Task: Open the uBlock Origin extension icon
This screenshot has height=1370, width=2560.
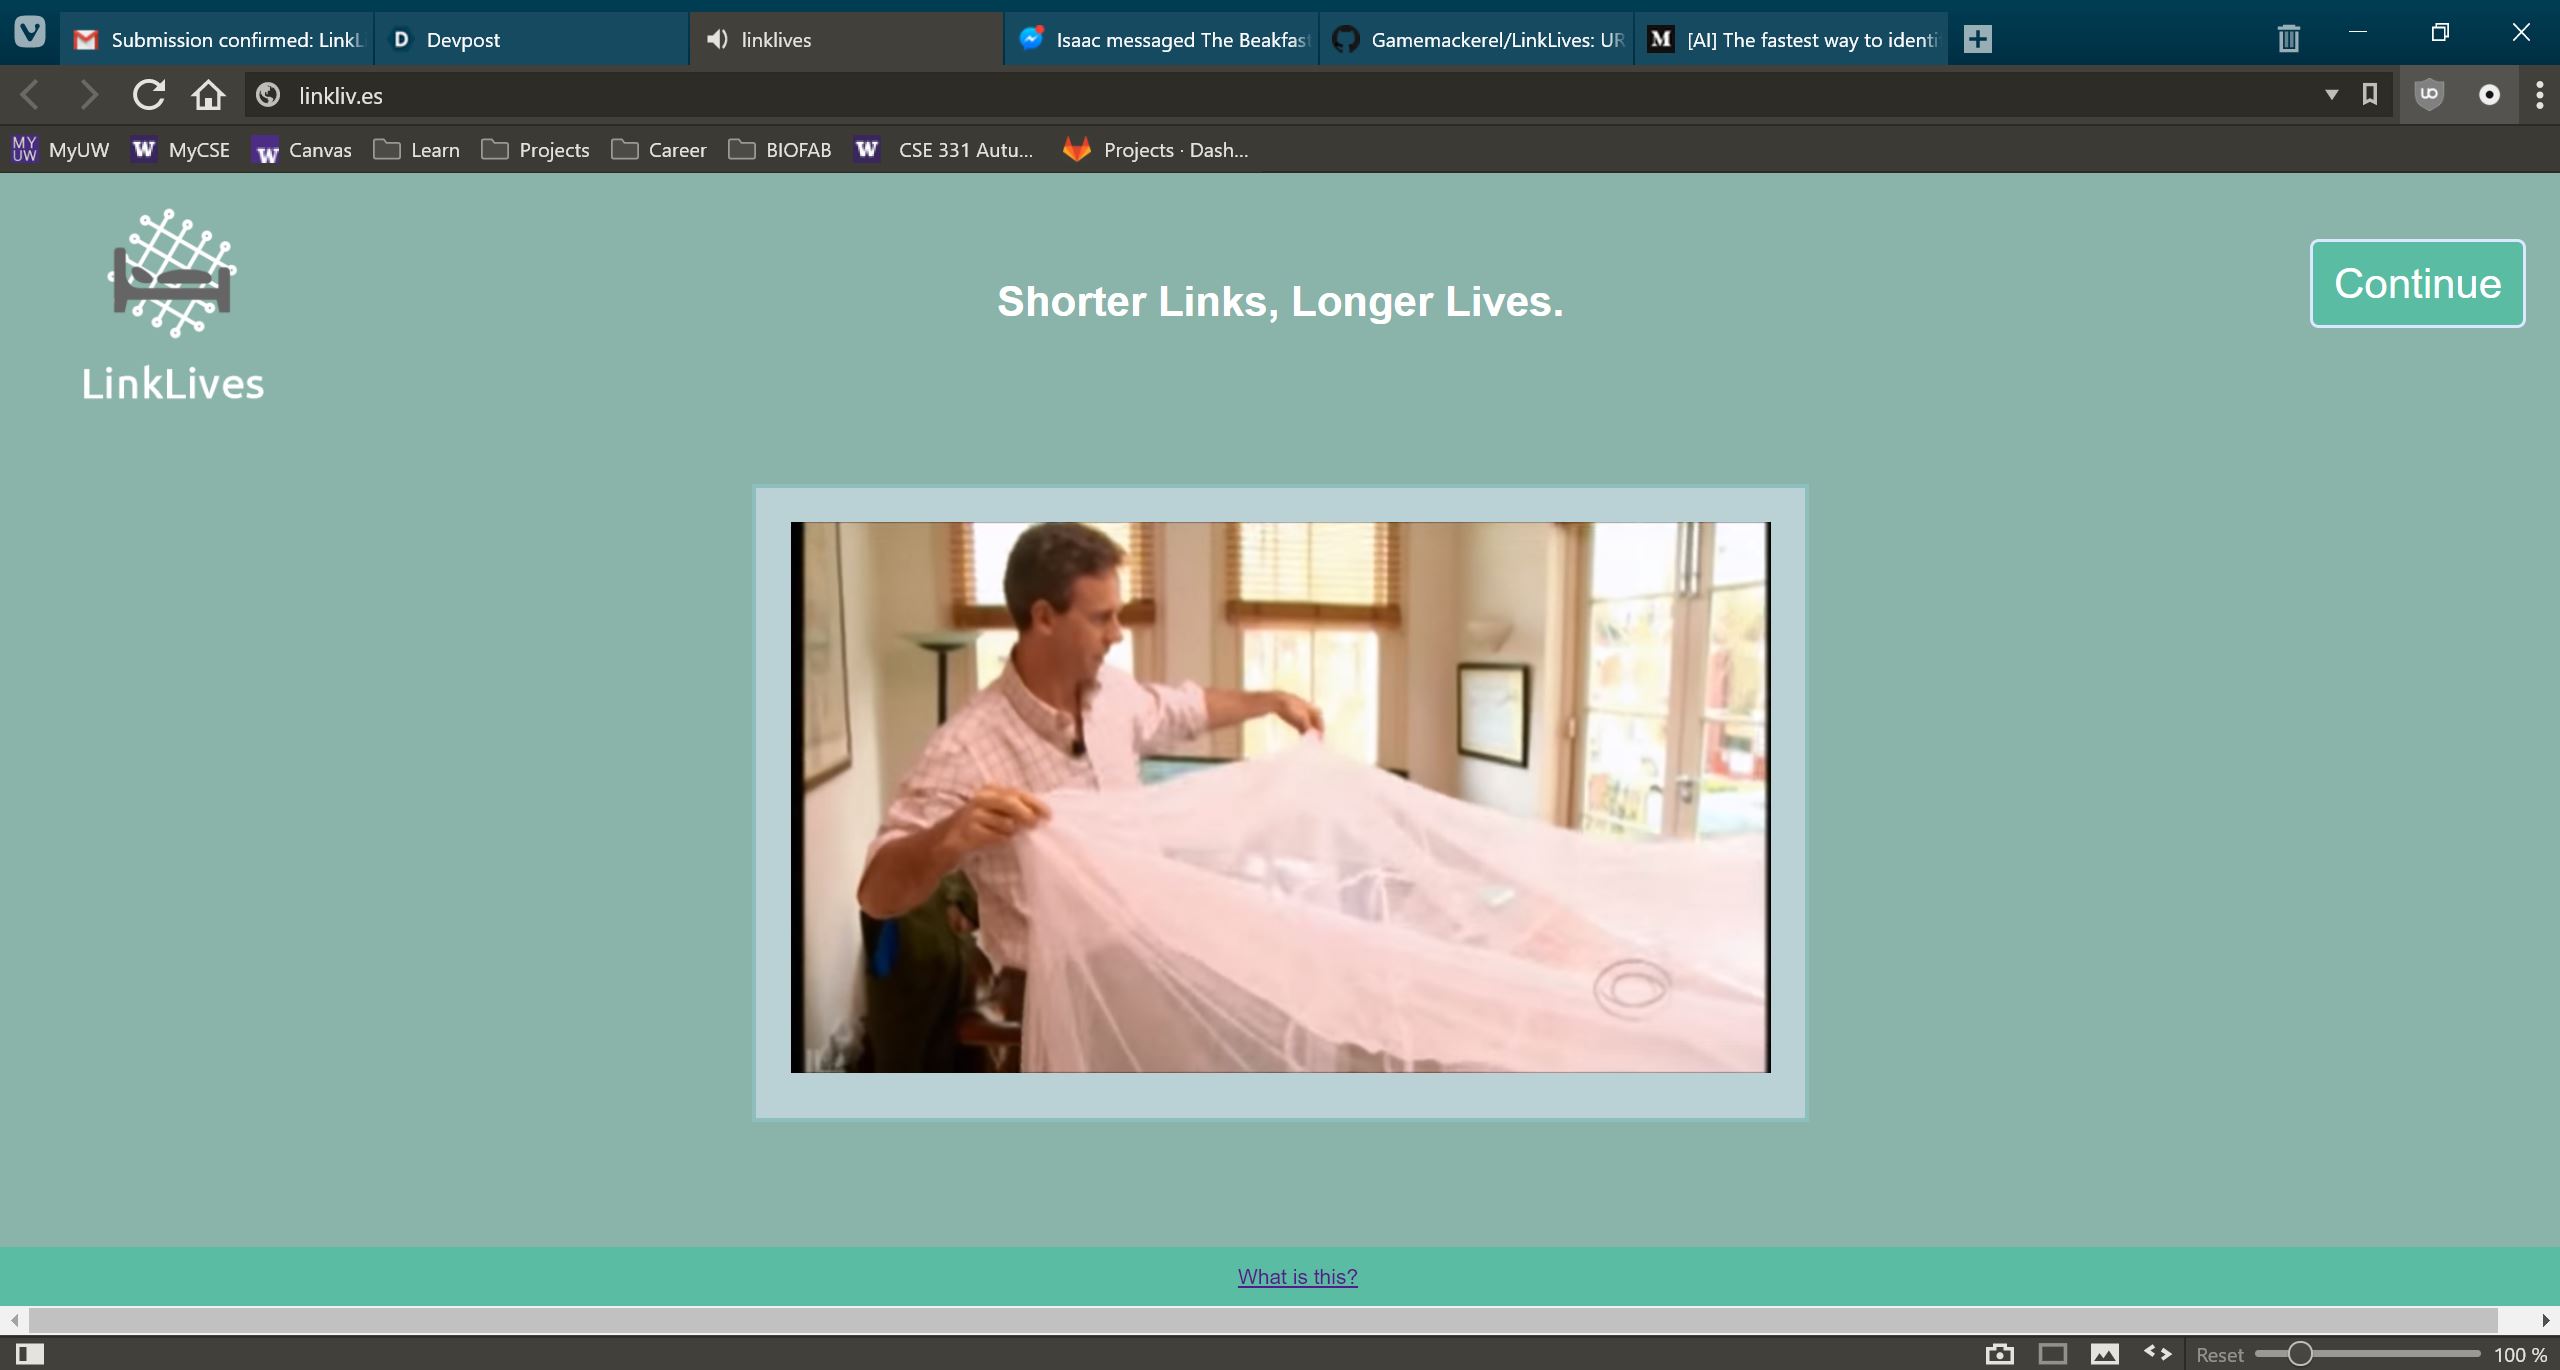Action: 2429,95
